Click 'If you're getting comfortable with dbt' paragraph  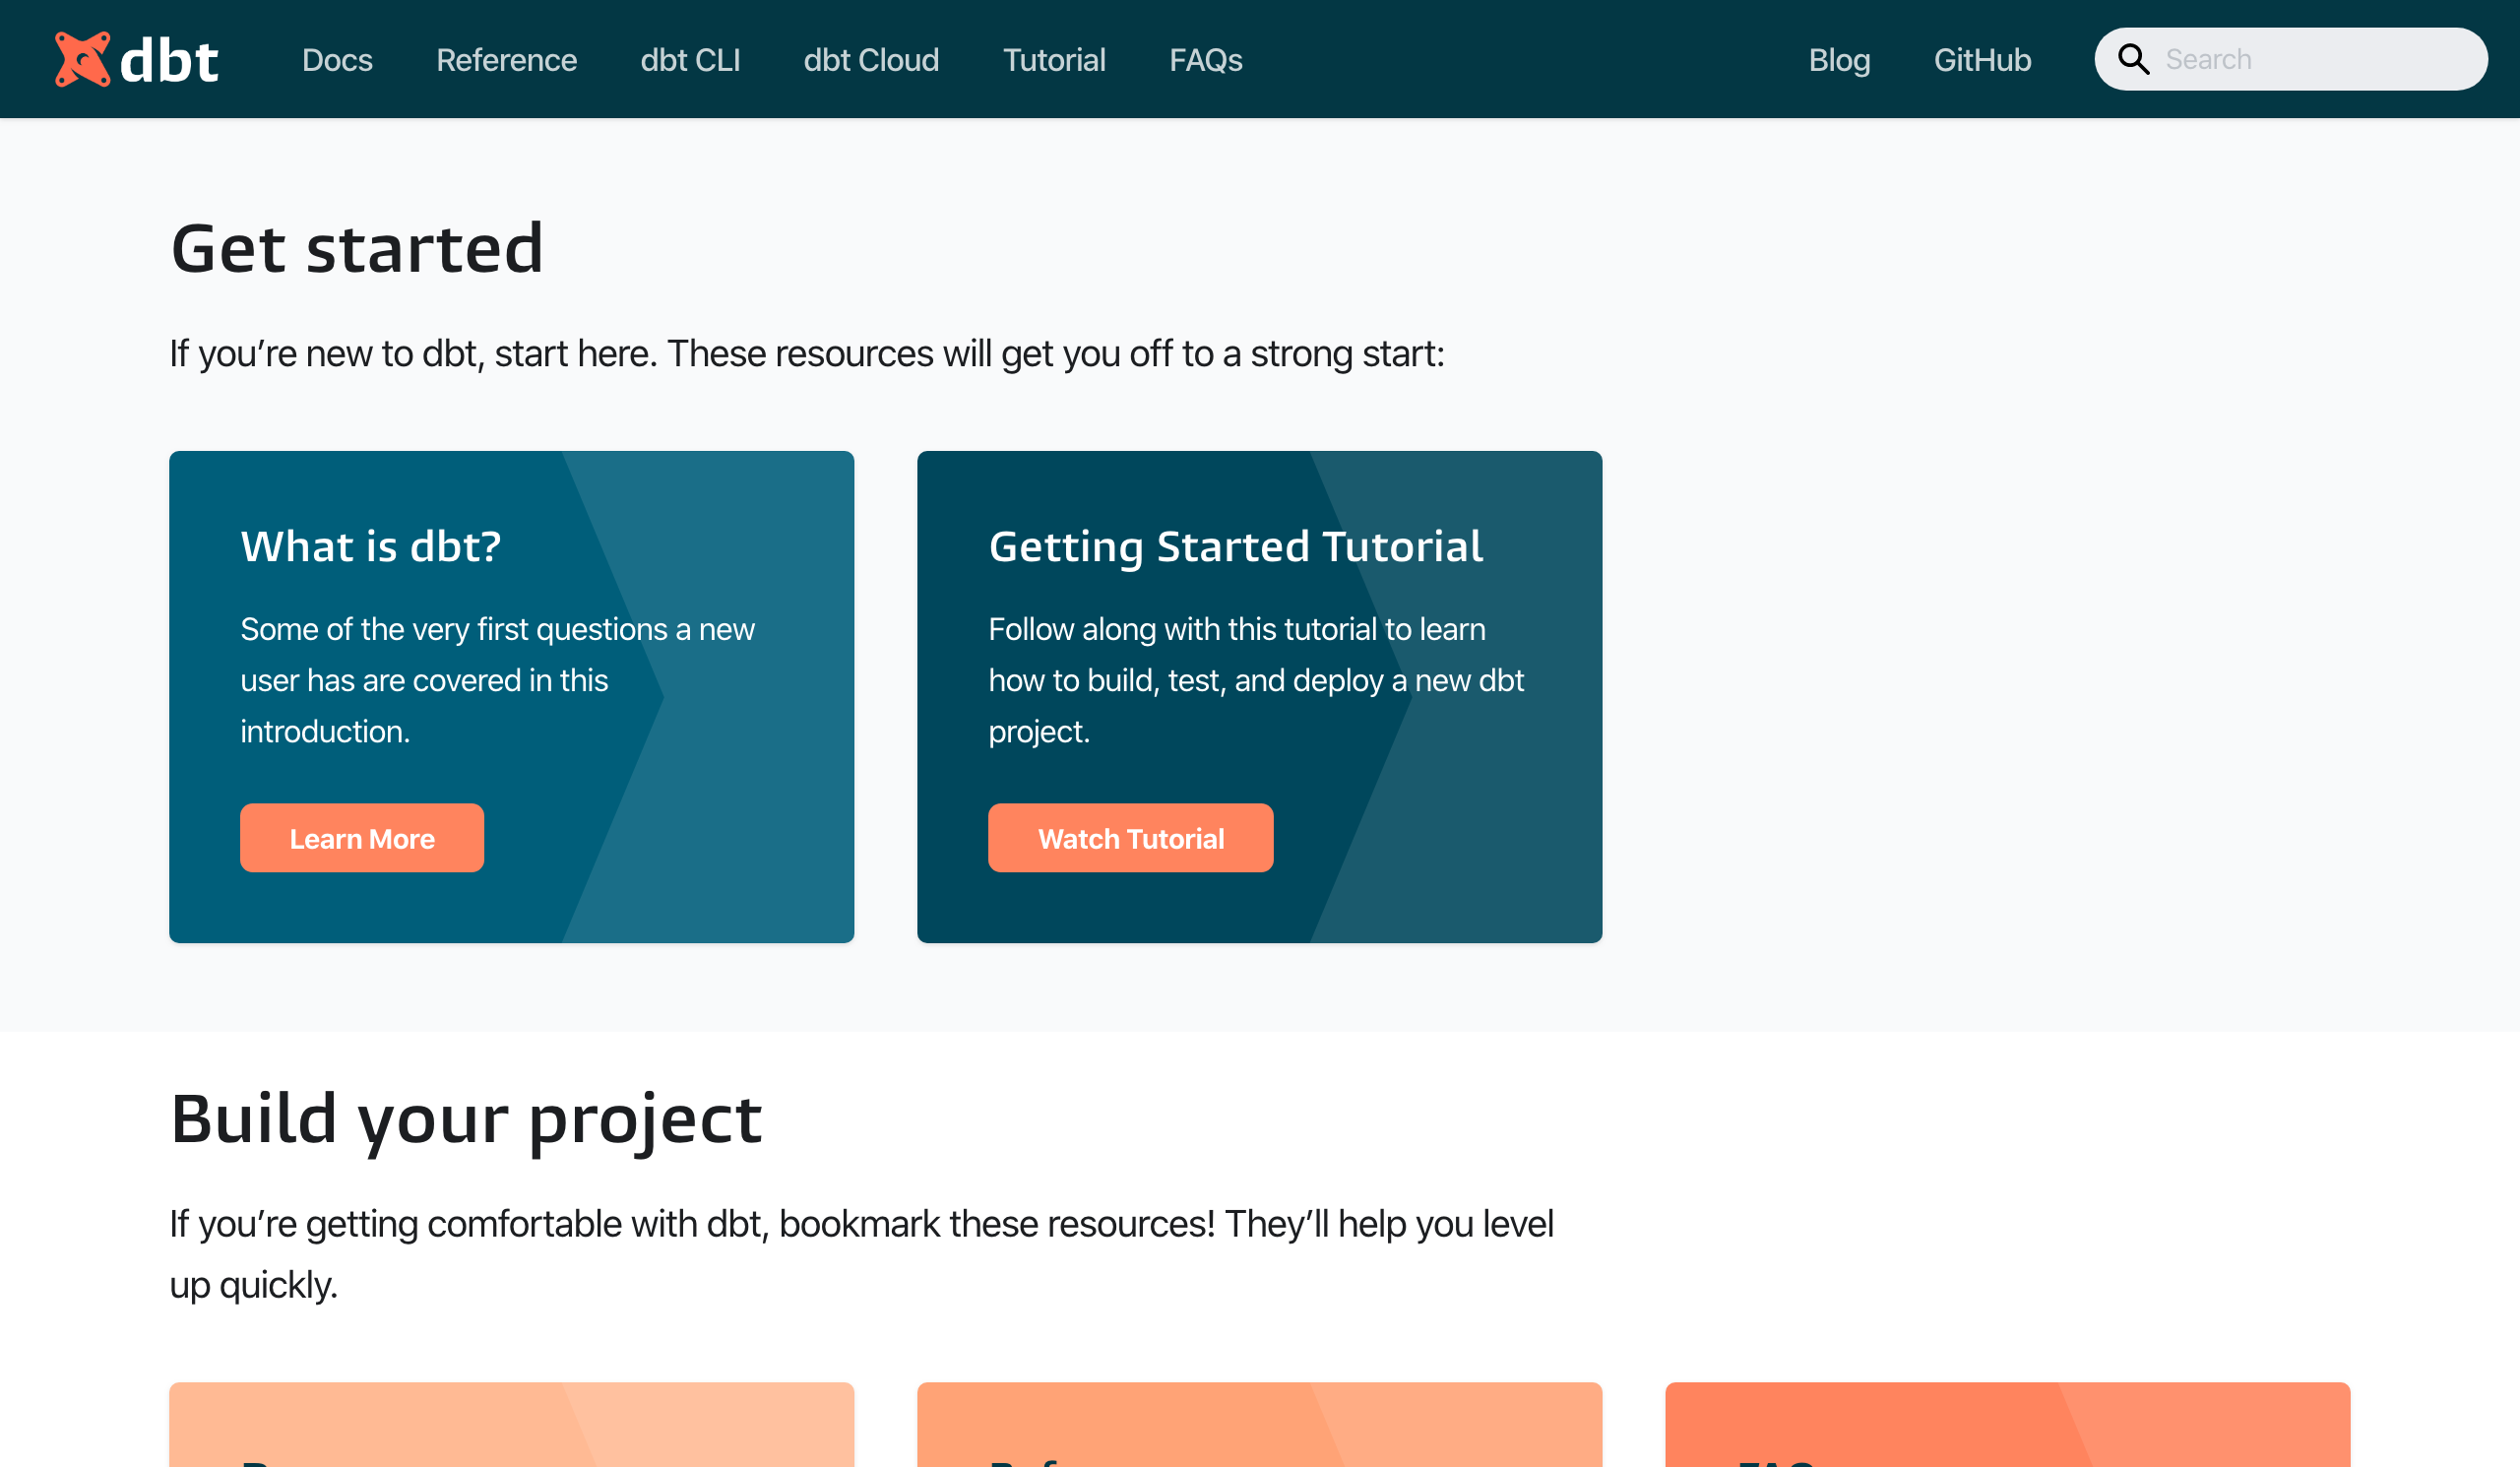[x=861, y=1254]
